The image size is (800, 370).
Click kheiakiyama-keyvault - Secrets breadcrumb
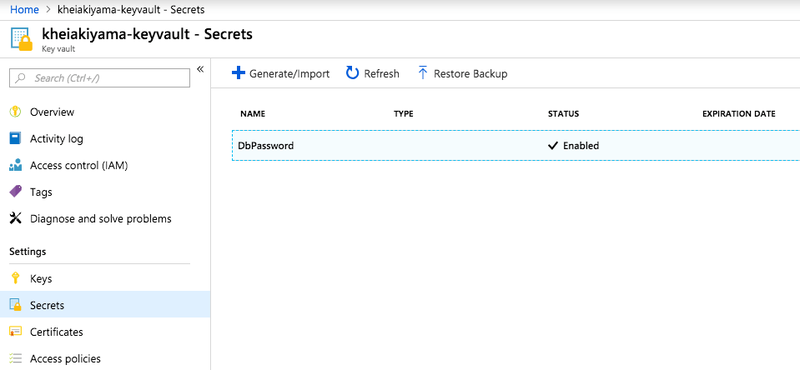(131, 9)
